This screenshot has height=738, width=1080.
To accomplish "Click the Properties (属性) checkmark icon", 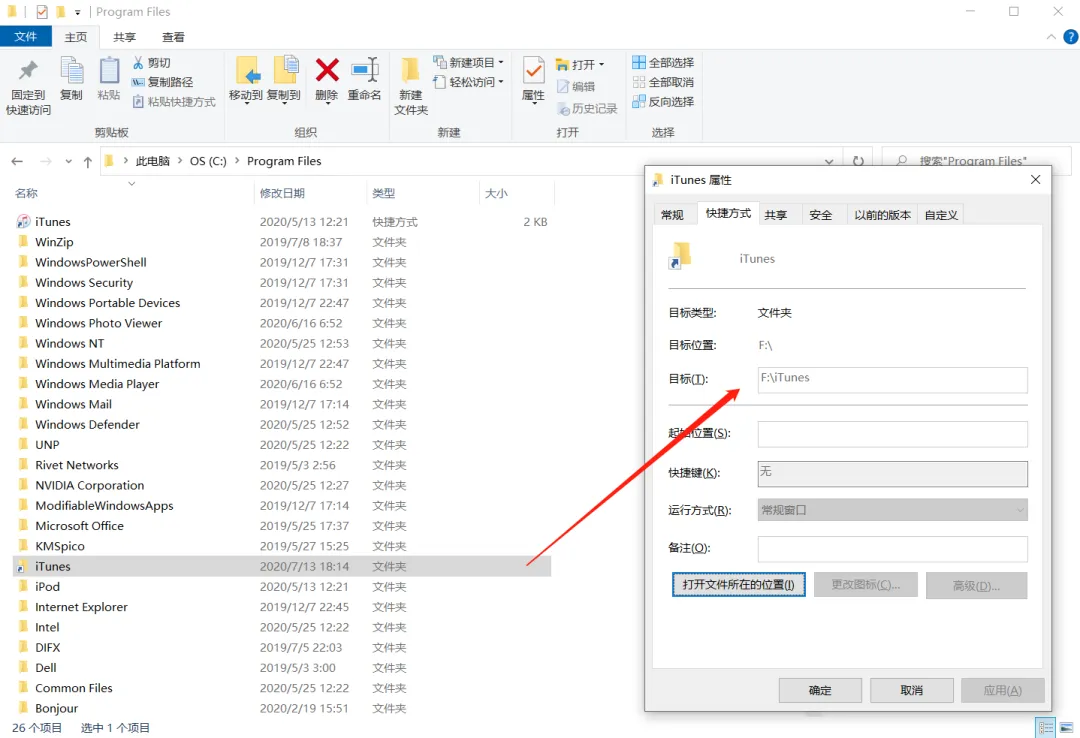I will tap(533, 70).
